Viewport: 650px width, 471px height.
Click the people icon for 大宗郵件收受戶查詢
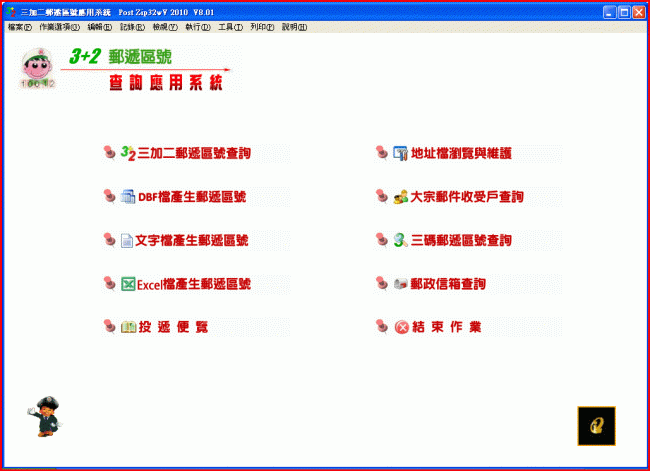coord(401,197)
